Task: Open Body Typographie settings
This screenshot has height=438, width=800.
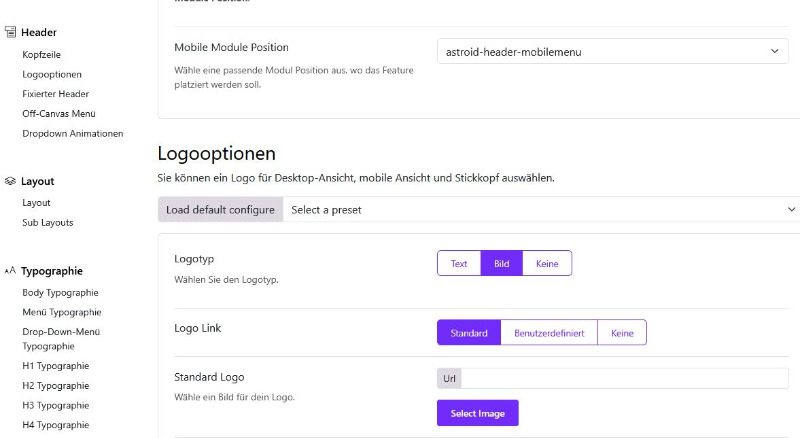Action: (x=60, y=293)
